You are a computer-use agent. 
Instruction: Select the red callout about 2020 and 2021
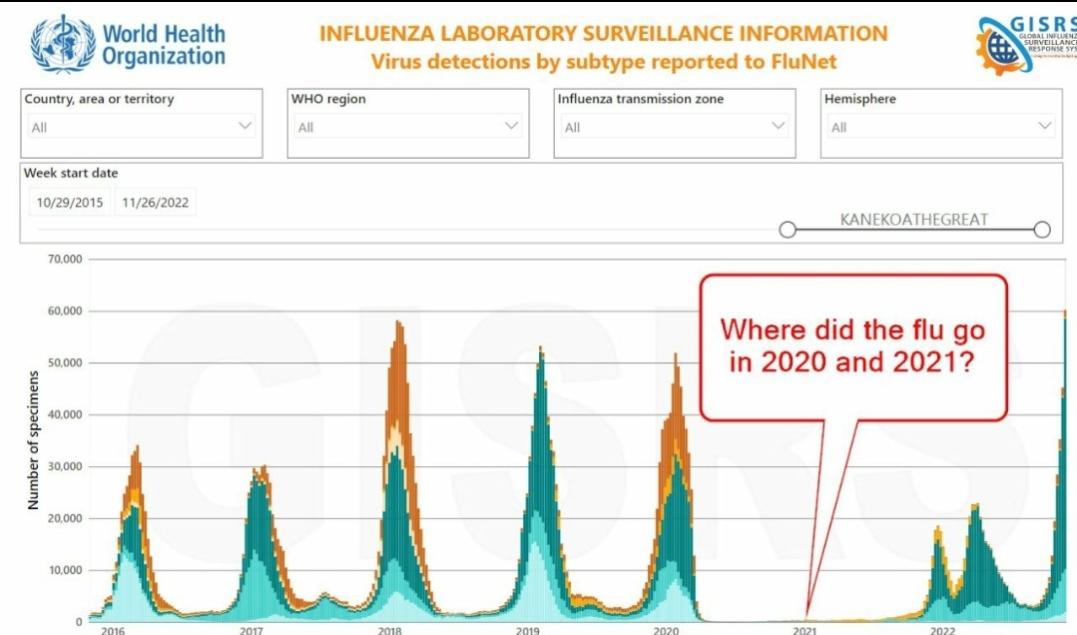click(x=852, y=345)
